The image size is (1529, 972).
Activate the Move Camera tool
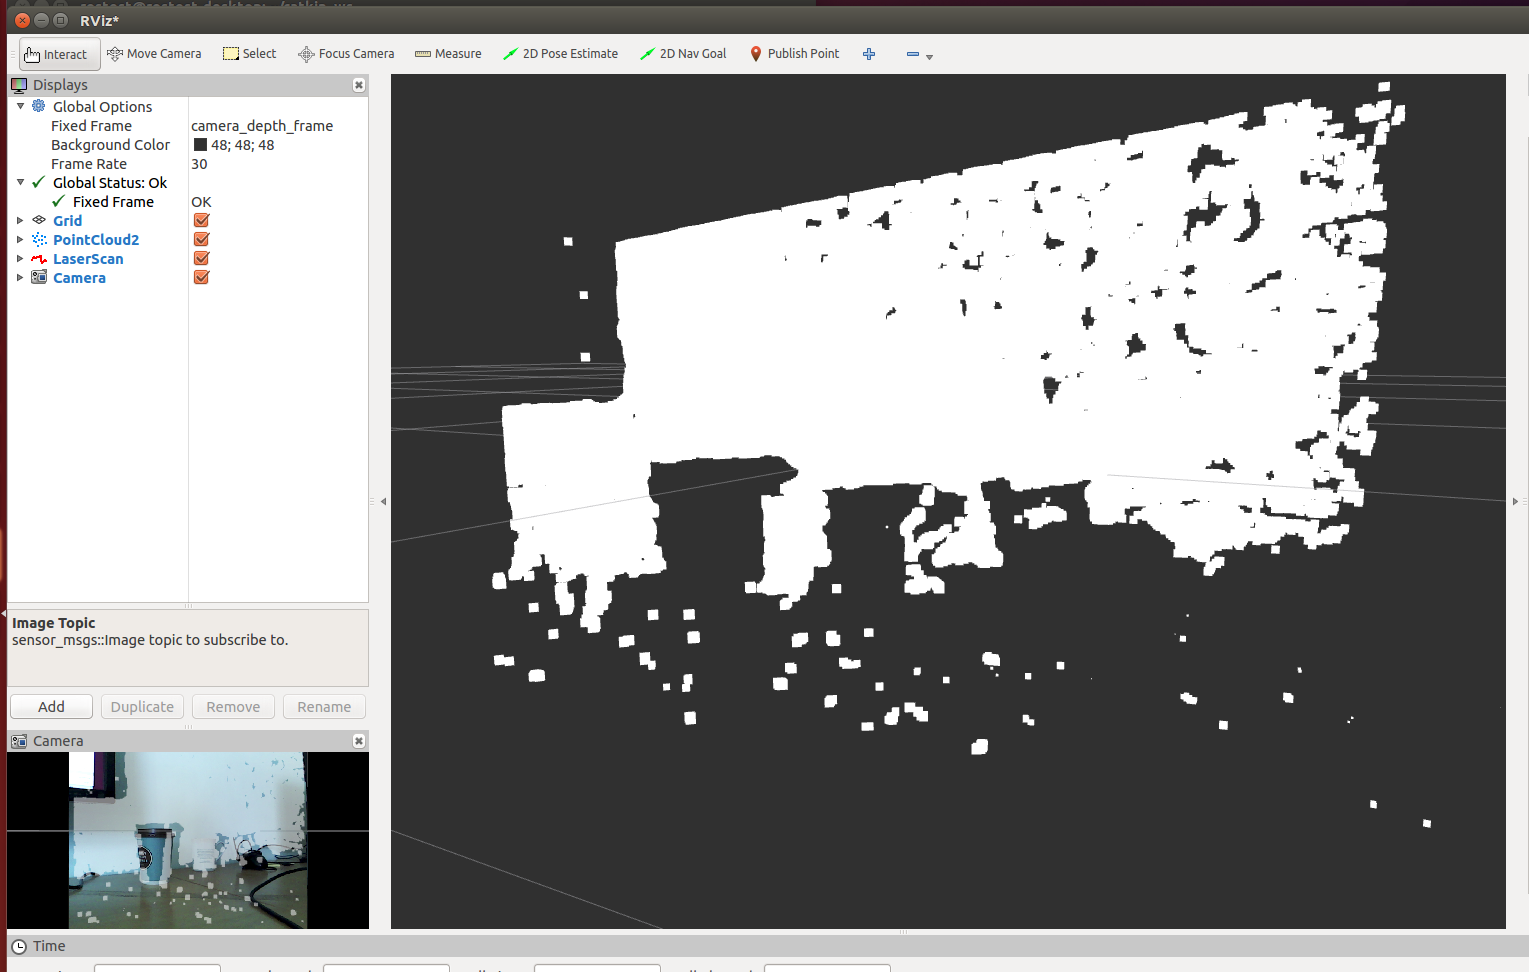click(x=154, y=54)
